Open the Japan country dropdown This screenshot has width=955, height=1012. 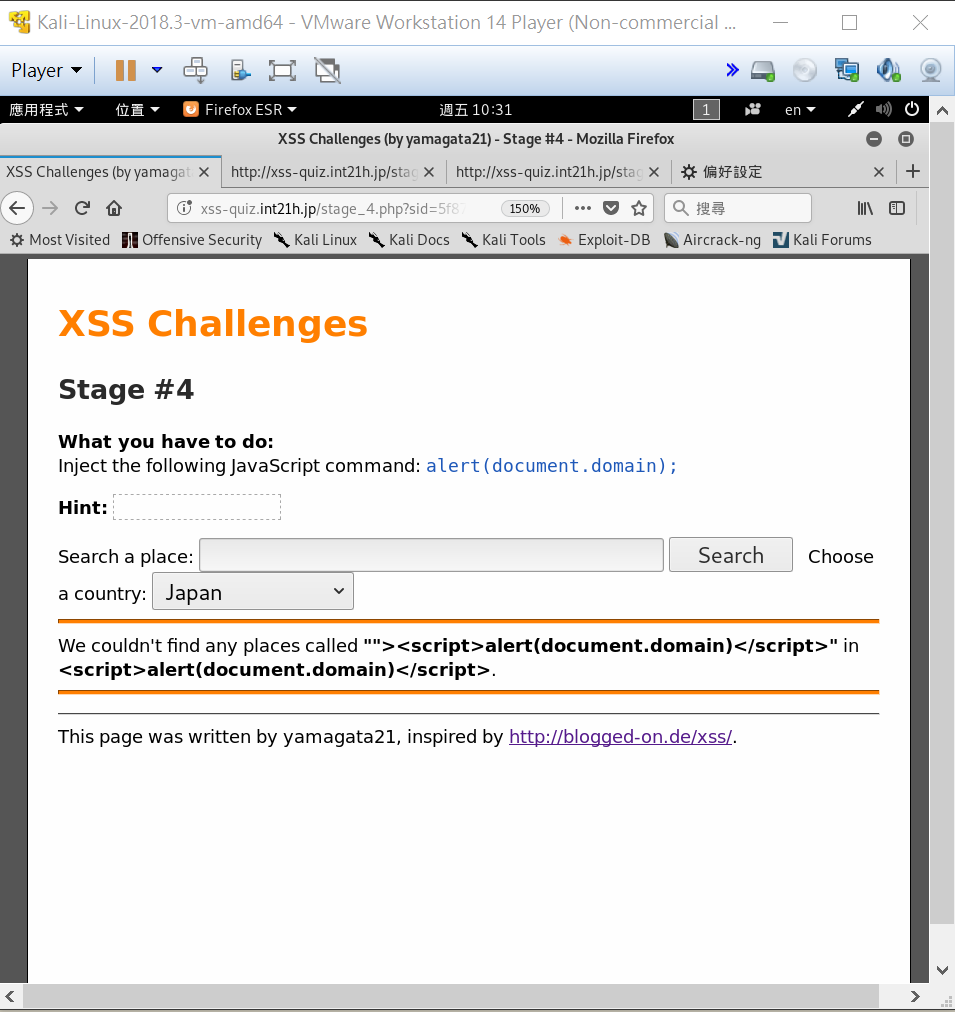(252, 591)
